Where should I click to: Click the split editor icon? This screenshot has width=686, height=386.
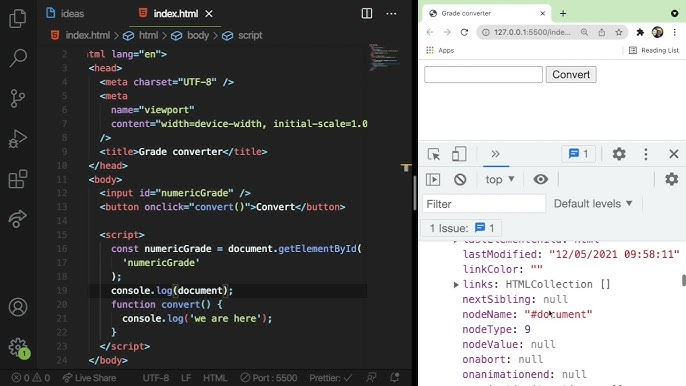pyautogui.click(x=367, y=14)
